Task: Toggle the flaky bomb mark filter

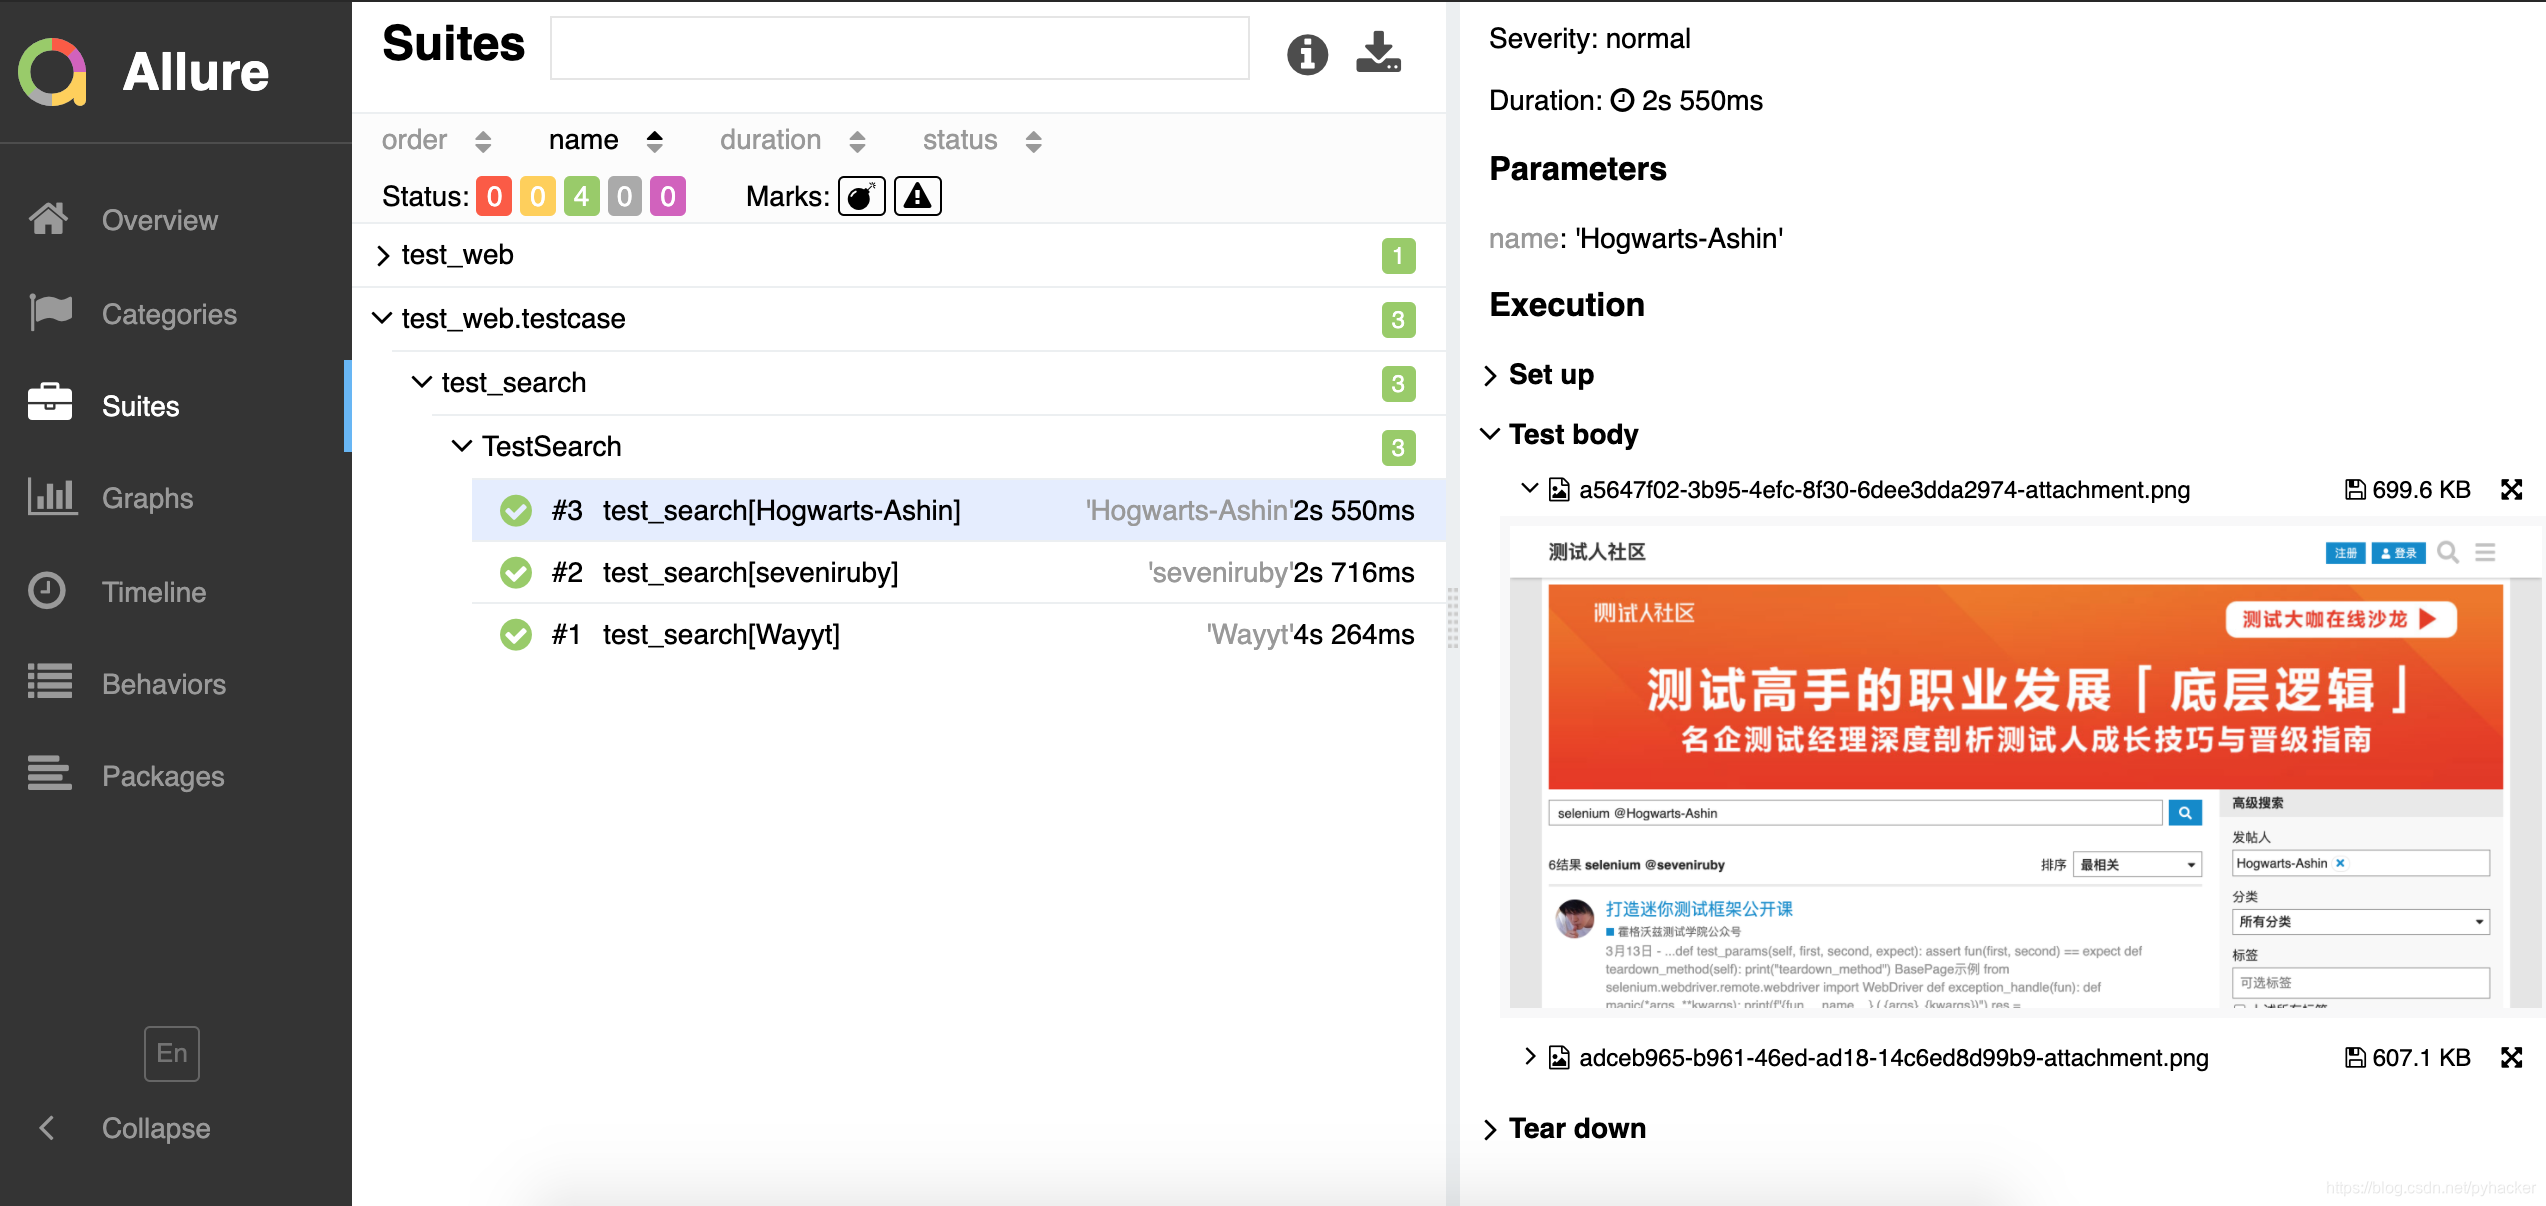Action: [x=861, y=197]
